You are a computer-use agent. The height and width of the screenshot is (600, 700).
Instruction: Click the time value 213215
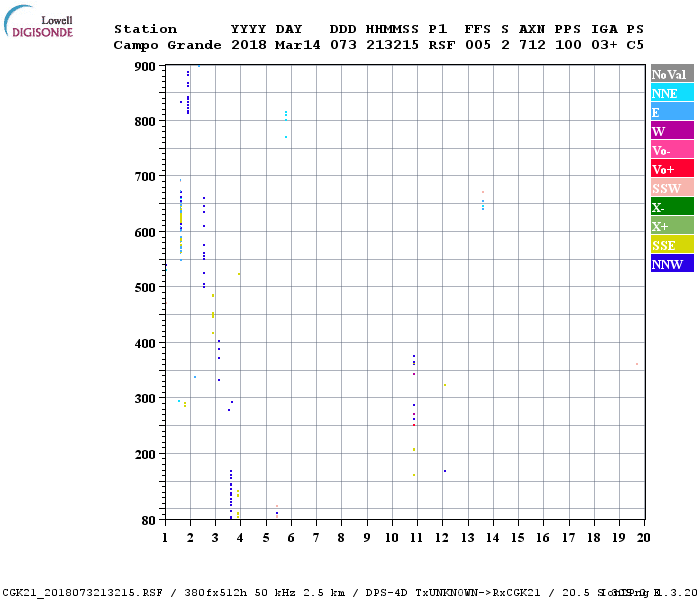(x=392, y=45)
